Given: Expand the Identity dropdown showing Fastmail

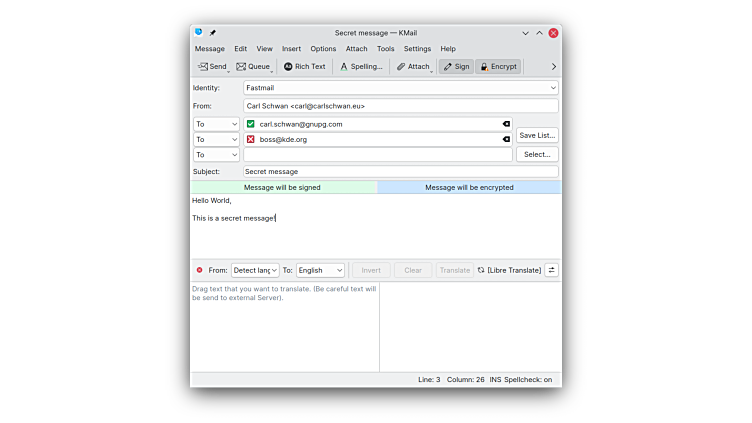Looking at the screenshot, I should pos(400,88).
